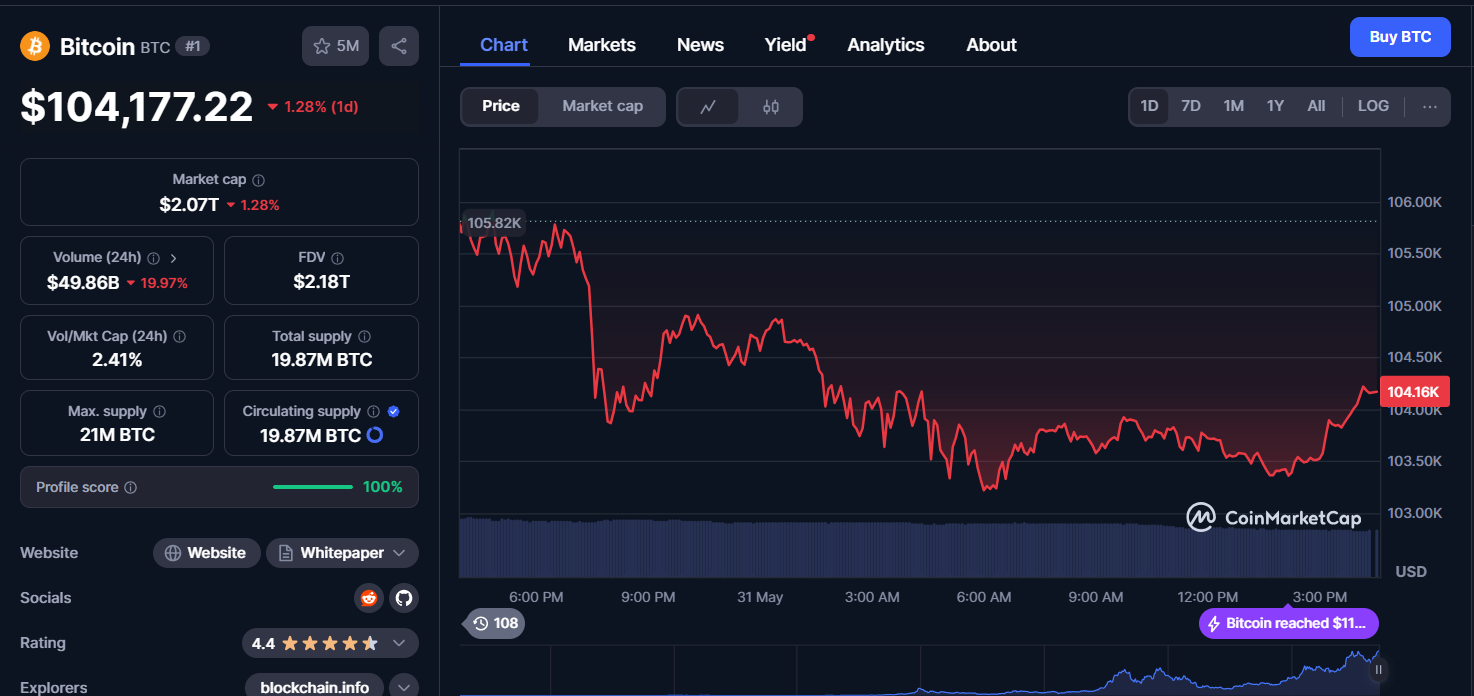Toggle LOG scale on chart
The width and height of the screenshot is (1474, 696).
pyautogui.click(x=1373, y=106)
